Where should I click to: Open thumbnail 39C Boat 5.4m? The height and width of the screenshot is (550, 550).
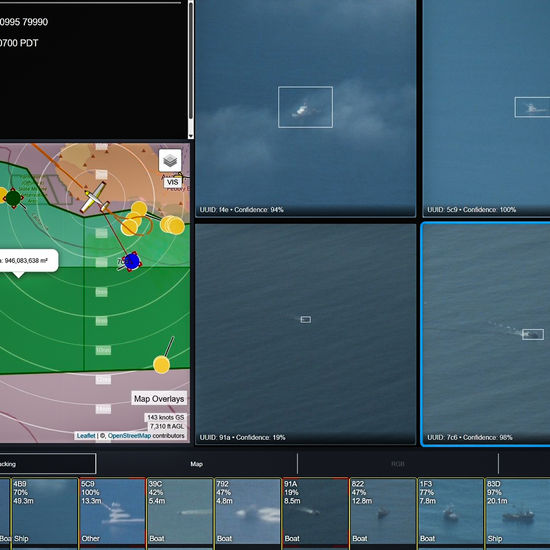click(x=180, y=511)
